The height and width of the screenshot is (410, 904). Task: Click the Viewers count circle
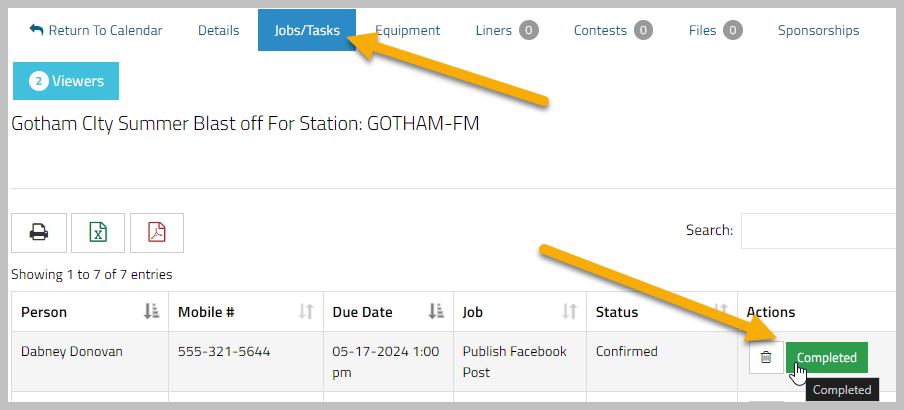tap(39, 81)
